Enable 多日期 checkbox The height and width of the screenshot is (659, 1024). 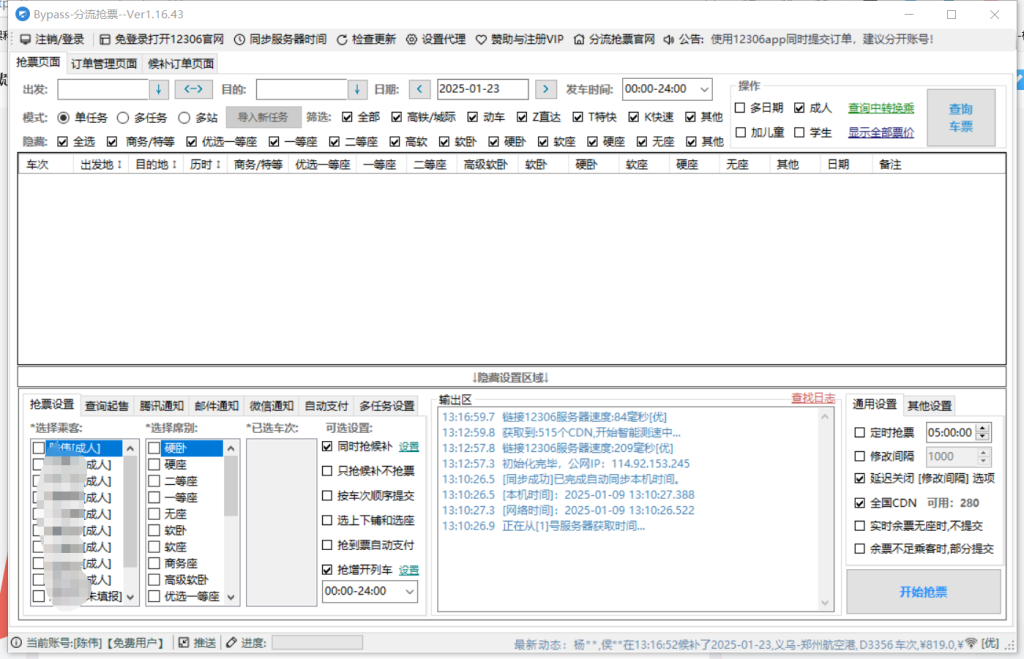point(740,108)
